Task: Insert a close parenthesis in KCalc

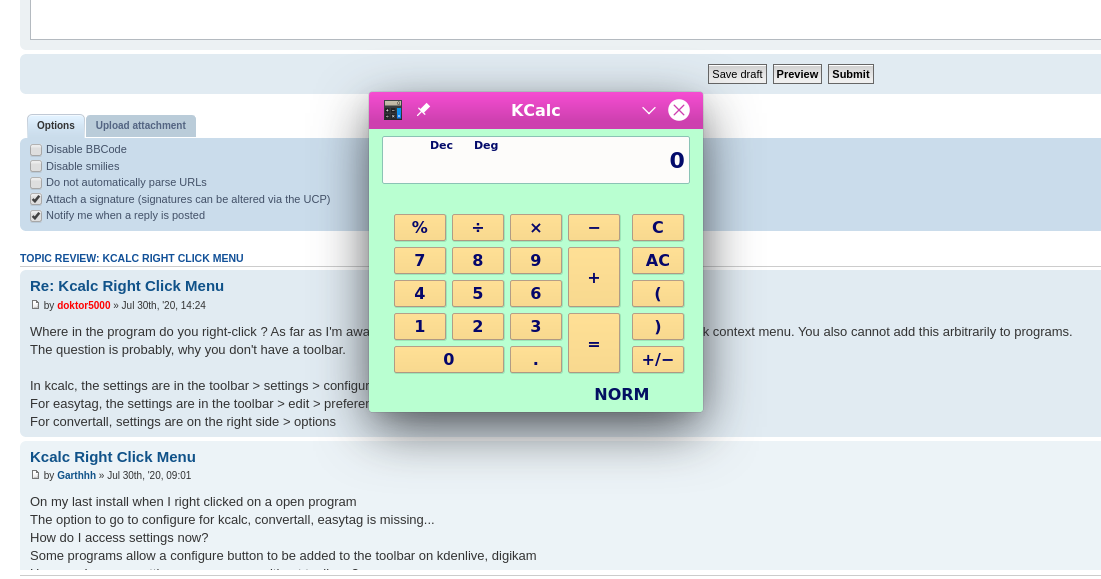Action: click(x=658, y=326)
